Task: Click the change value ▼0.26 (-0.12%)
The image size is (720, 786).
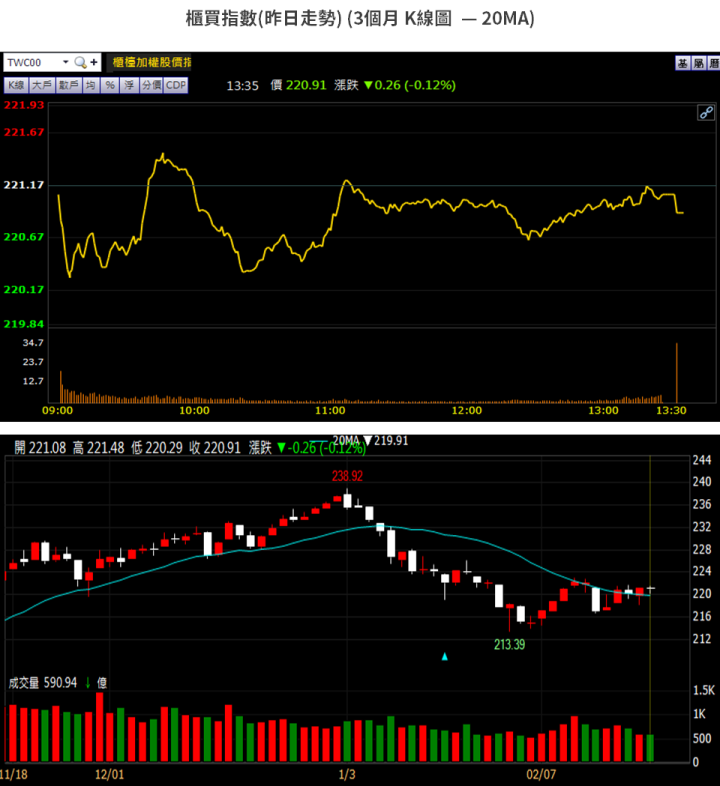Action: [410, 85]
